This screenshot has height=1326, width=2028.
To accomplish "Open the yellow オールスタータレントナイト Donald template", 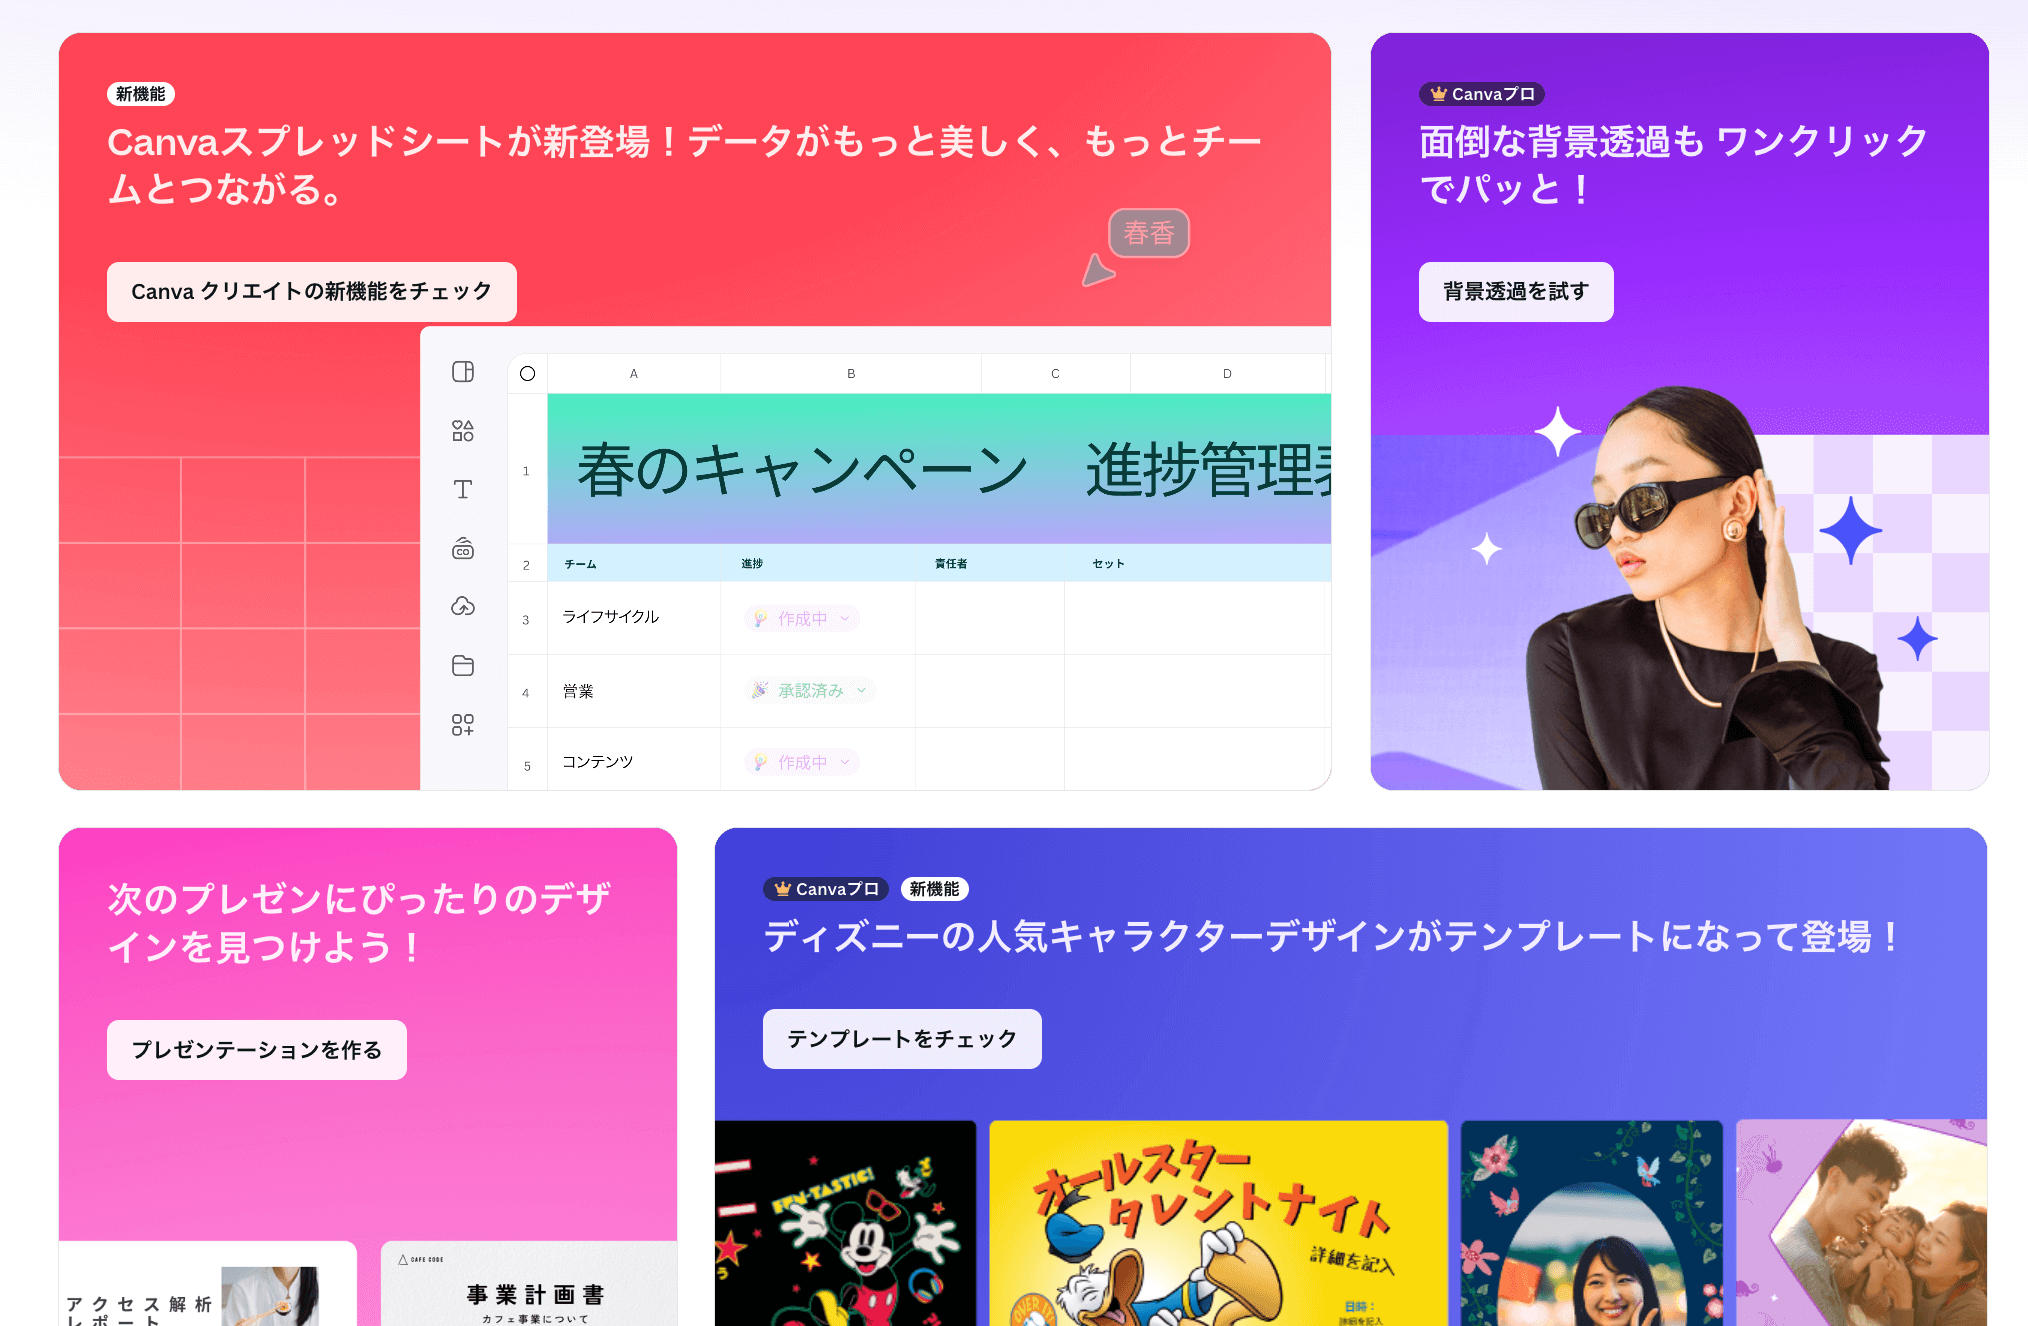I will coord(1218,1225).
